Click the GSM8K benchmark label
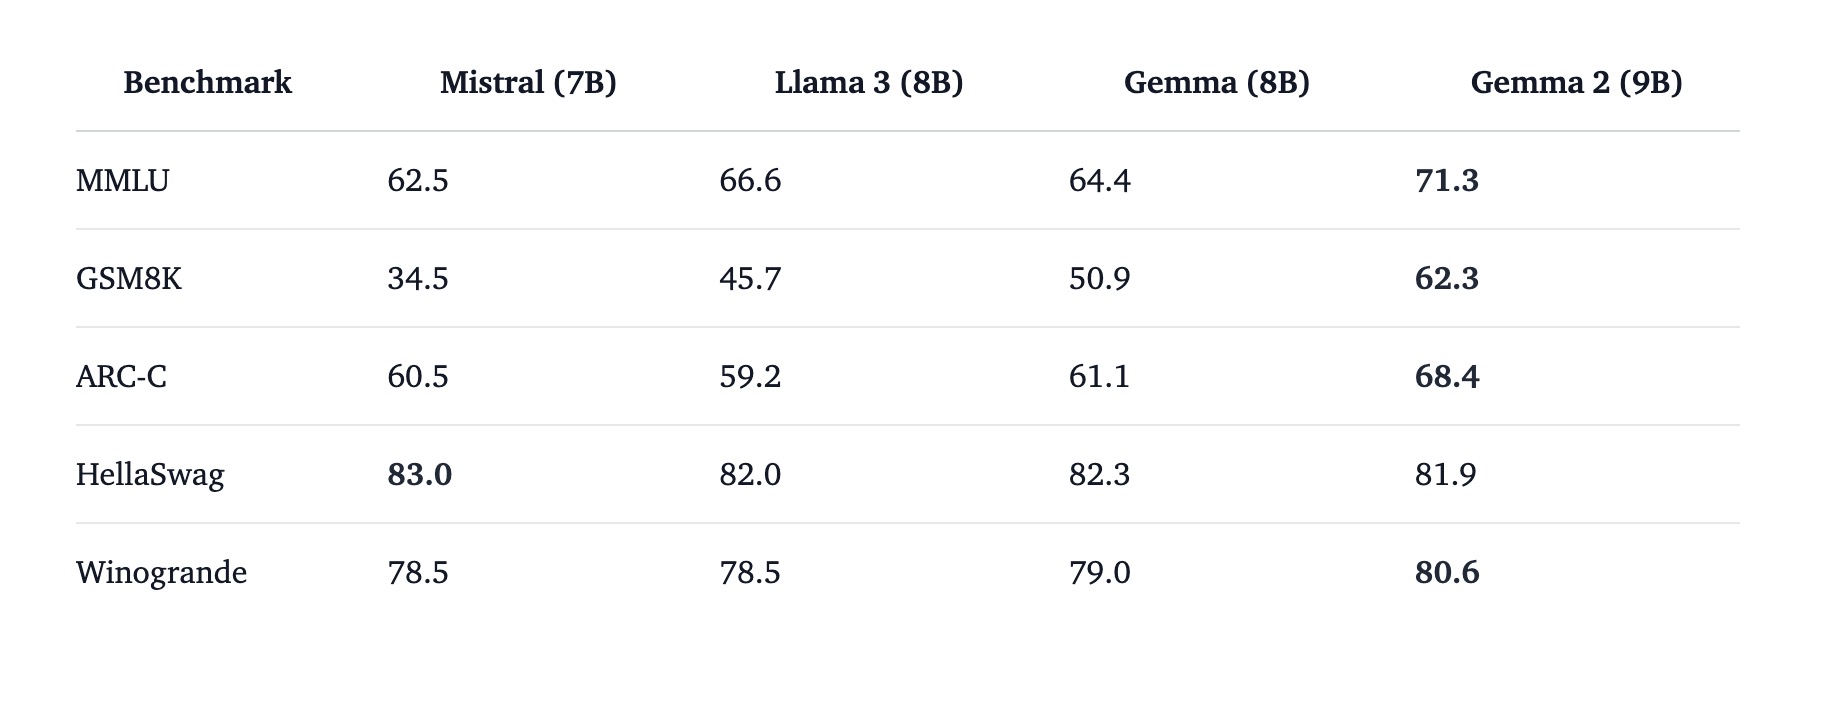 click(x=129, y=278)
